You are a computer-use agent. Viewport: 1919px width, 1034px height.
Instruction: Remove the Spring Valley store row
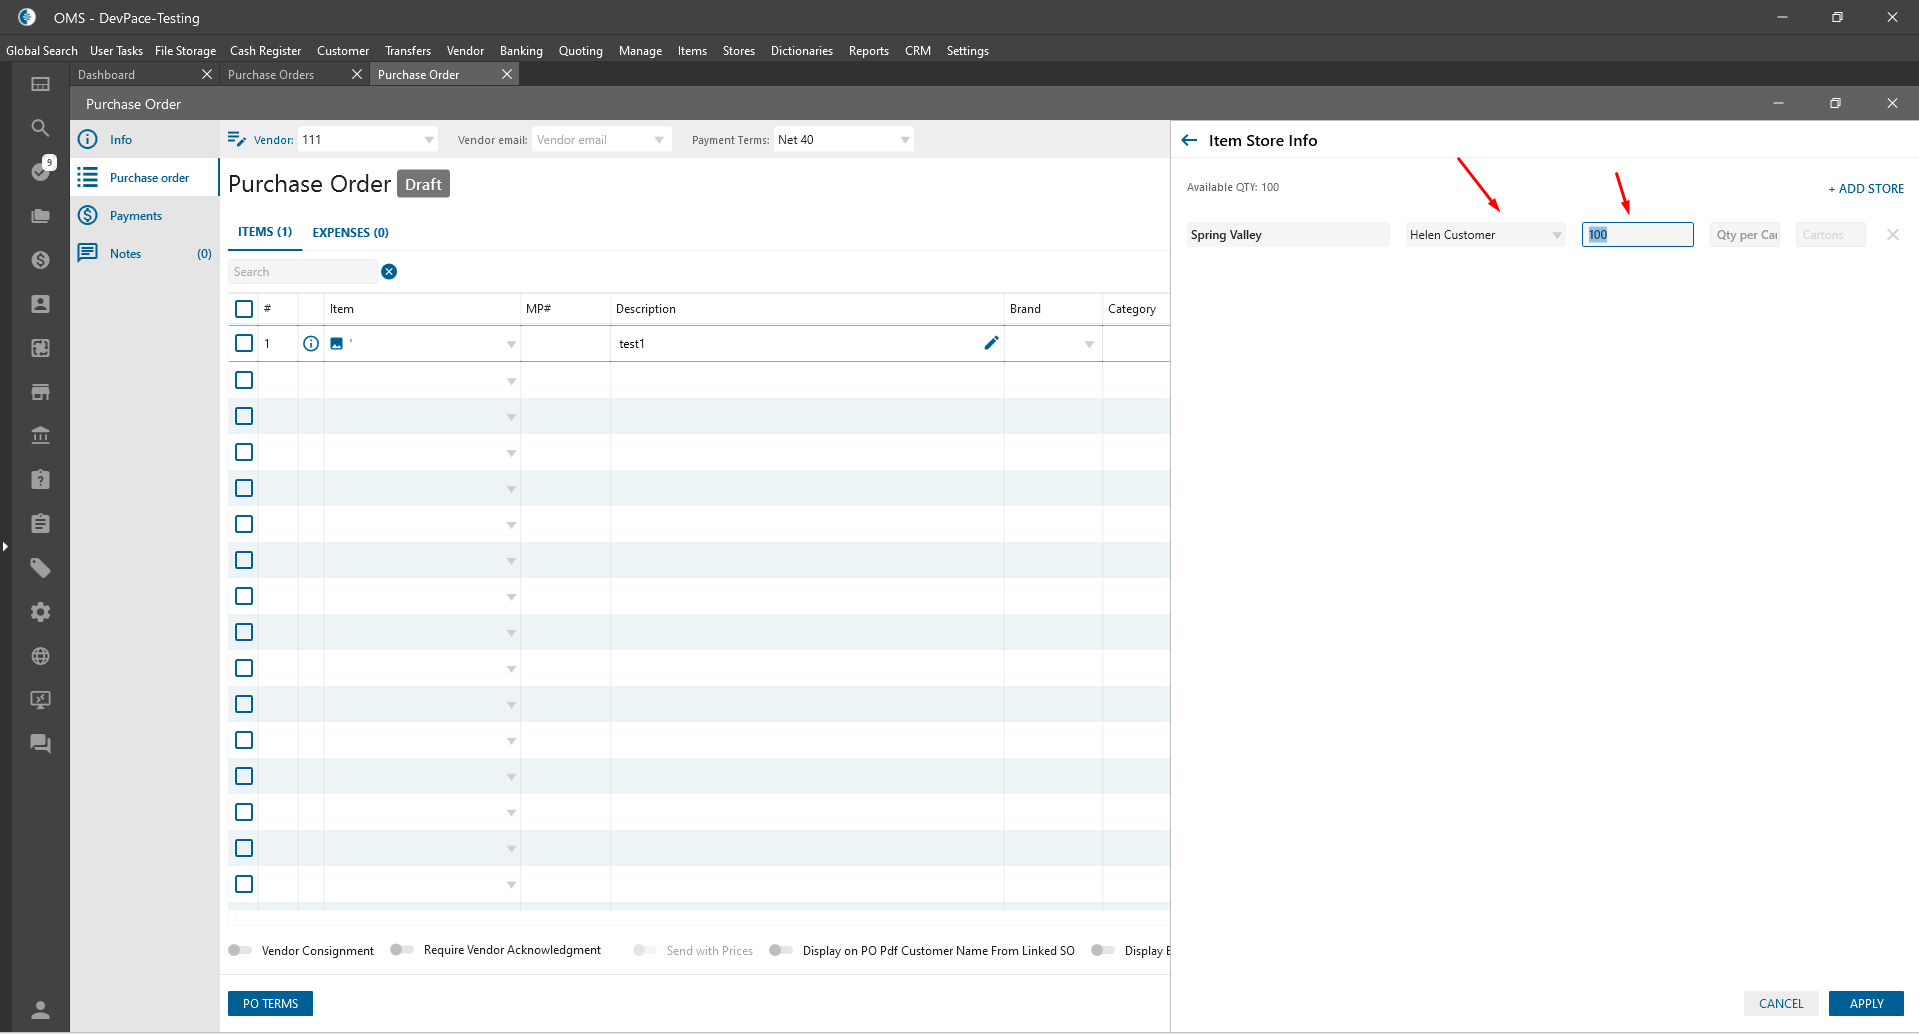(1893, 235)
